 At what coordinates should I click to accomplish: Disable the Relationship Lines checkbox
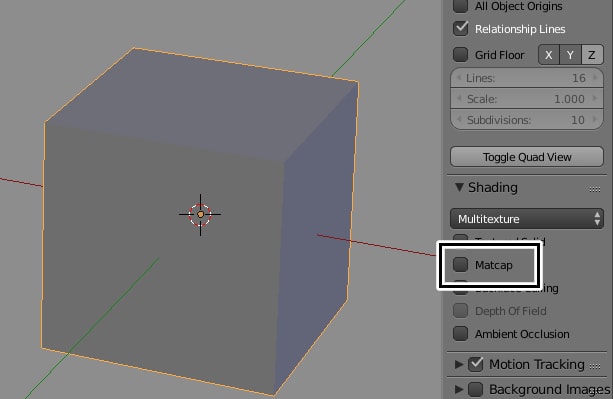coord(461,29)
